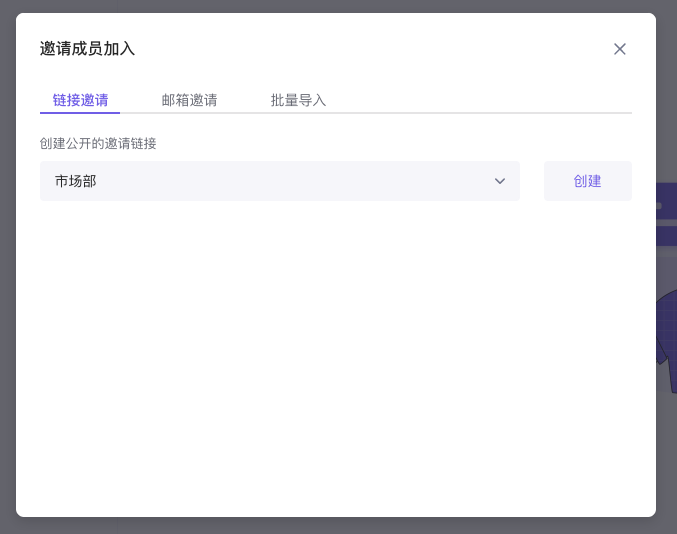The height and width of the screenshot is (534, 677).
Task: Click the purple underline beneath 链接邀请
Action: click(x=80, y=113)
